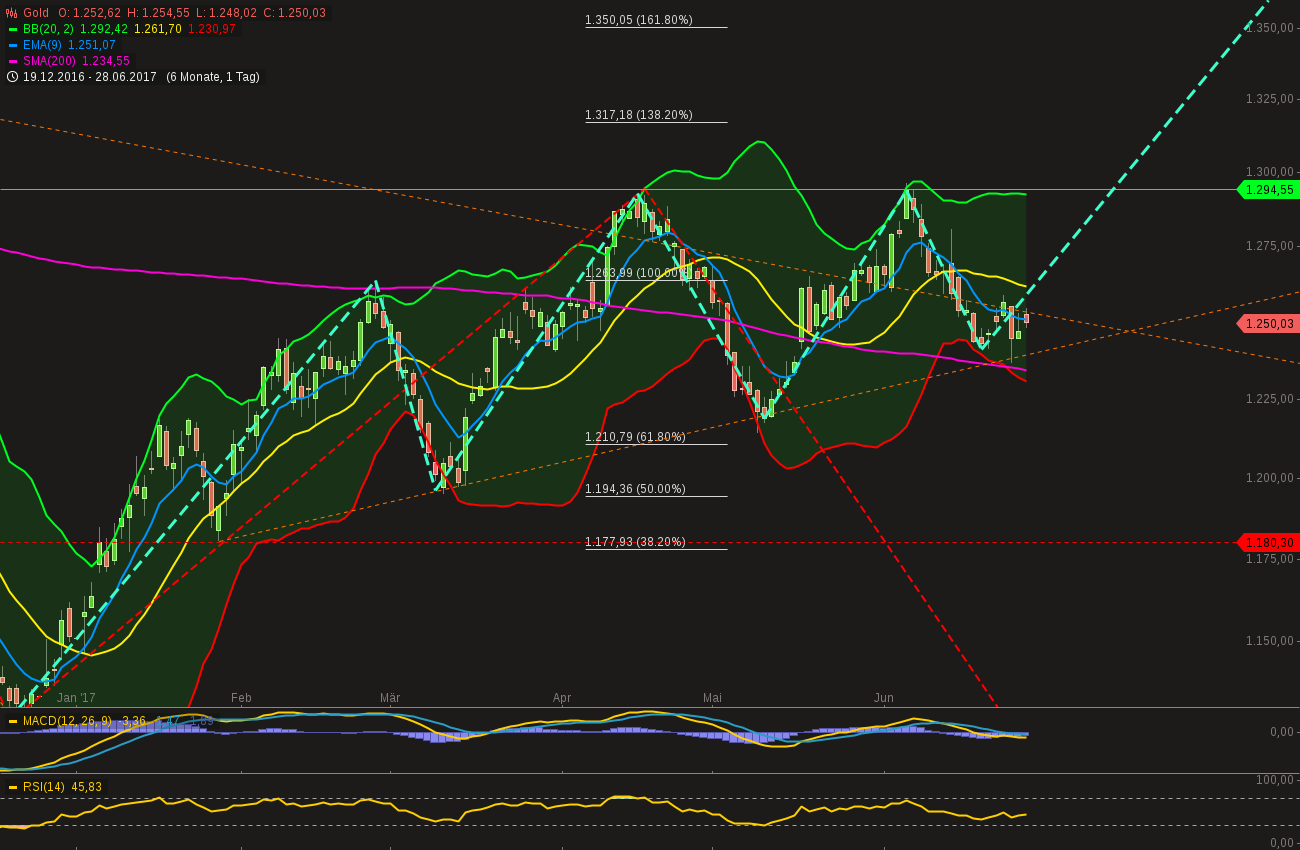Viewport: 1300px width, 850px height.
Task: Click the 1.200,00 price axis label
Action: [1270, 477]
